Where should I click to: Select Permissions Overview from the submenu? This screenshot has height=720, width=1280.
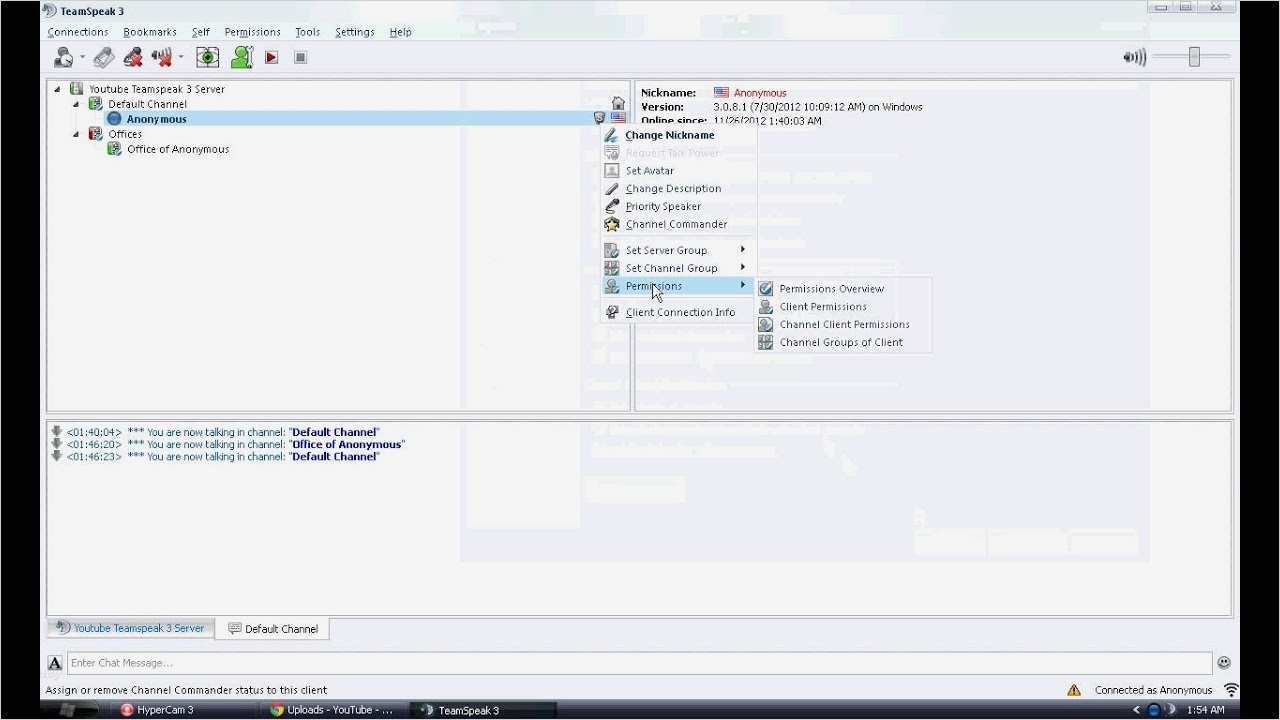point(831,288)
